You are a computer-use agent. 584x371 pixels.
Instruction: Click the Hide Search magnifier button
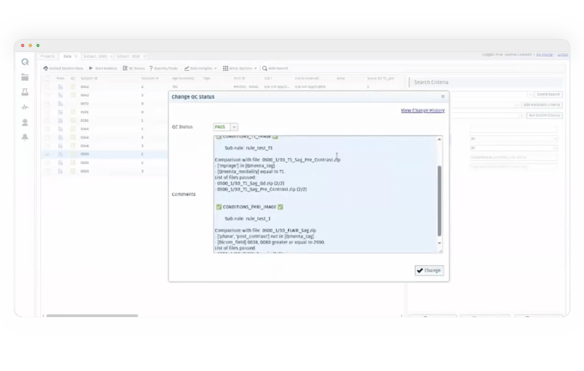[275, 68]
